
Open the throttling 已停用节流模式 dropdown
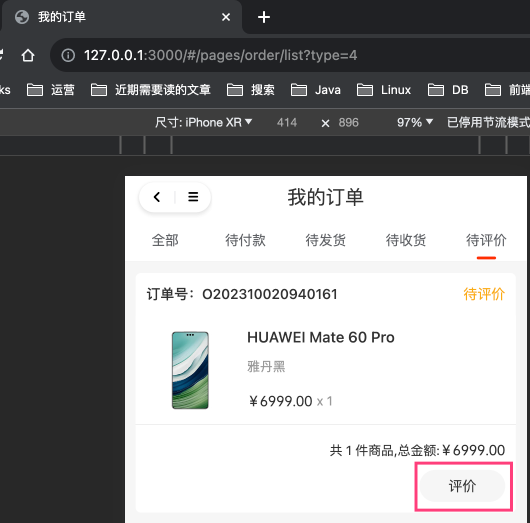tap(488, 122)
